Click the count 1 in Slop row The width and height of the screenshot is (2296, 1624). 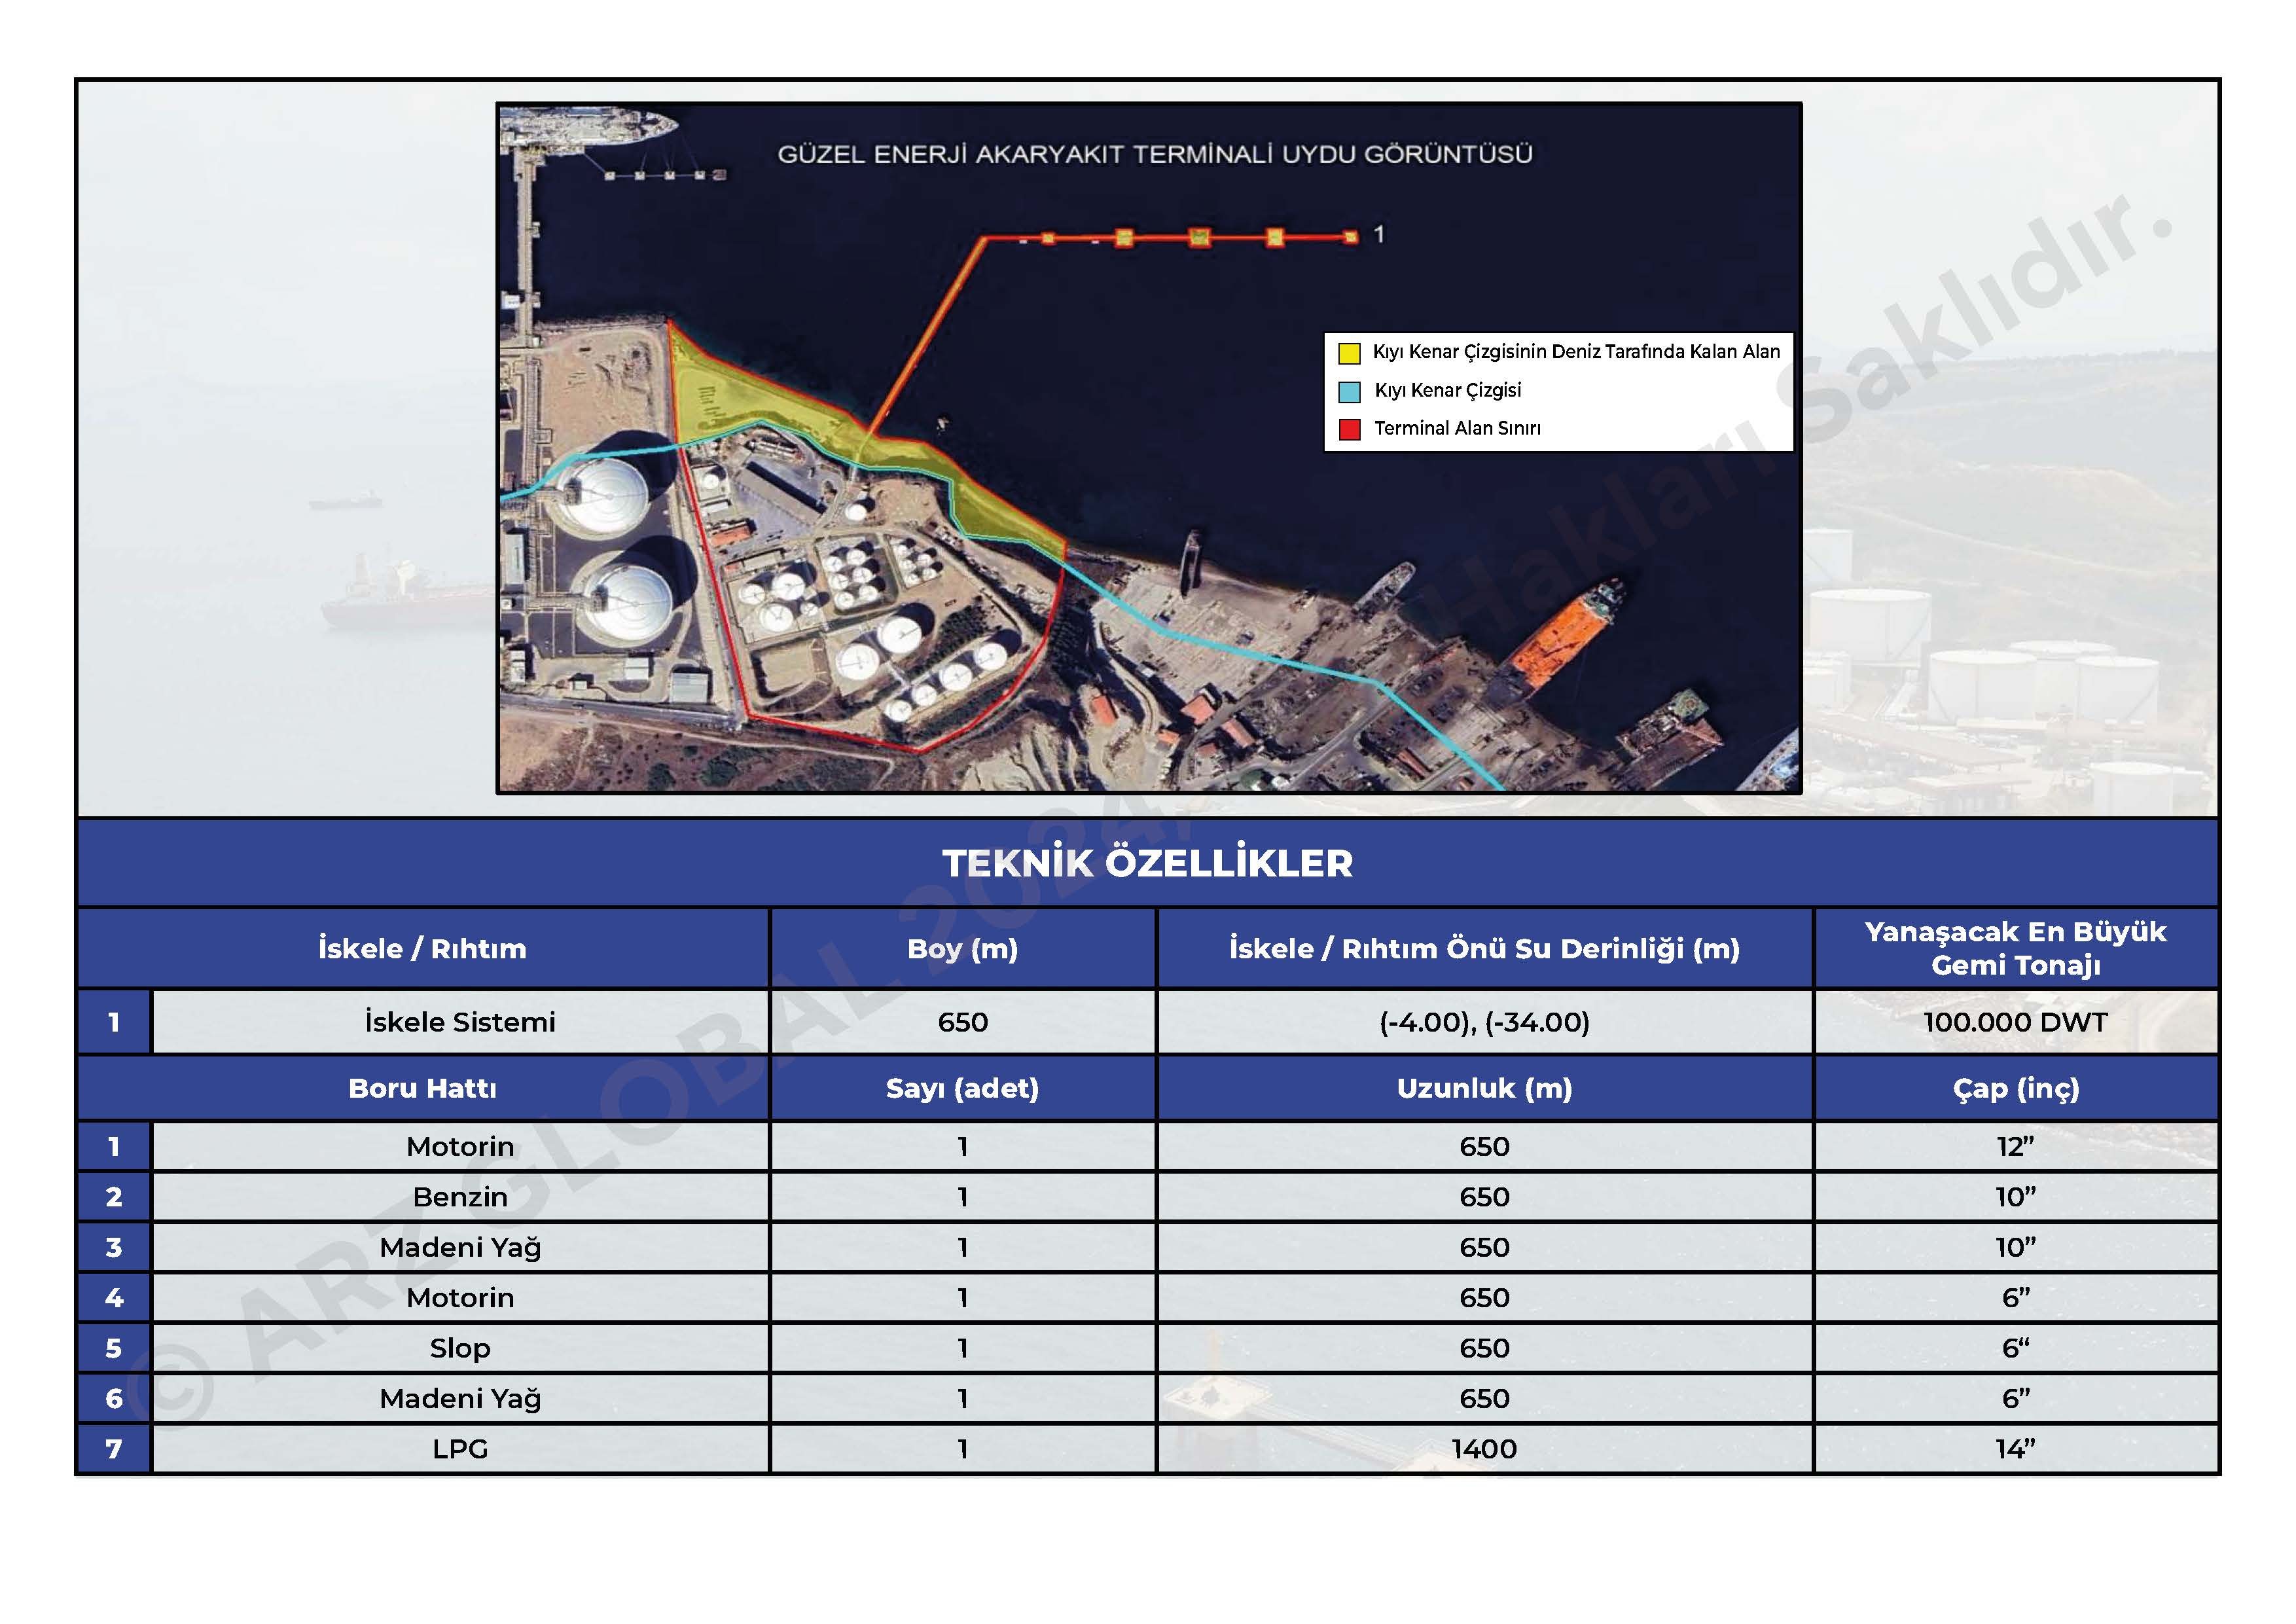962,1348
